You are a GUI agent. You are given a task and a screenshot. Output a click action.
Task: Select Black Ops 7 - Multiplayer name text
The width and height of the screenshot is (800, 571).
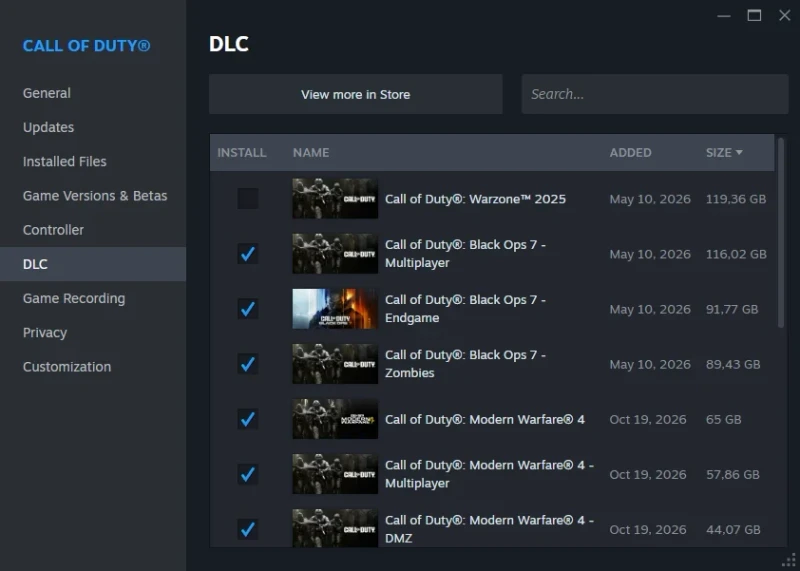point(465,254)
